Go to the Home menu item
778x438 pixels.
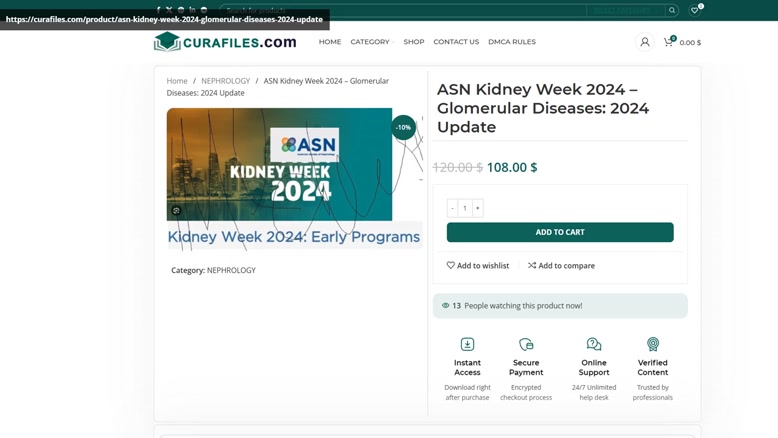click(329, 42)
